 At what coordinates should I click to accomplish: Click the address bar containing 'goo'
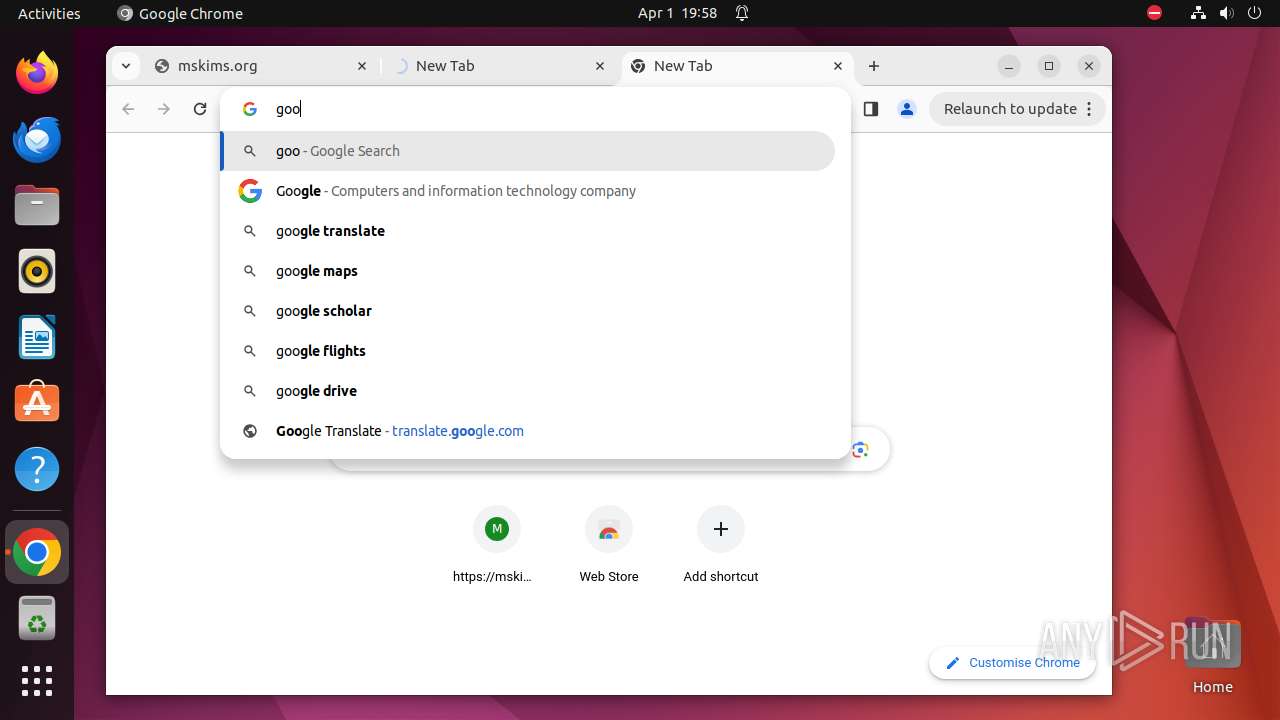coord(535,109)
